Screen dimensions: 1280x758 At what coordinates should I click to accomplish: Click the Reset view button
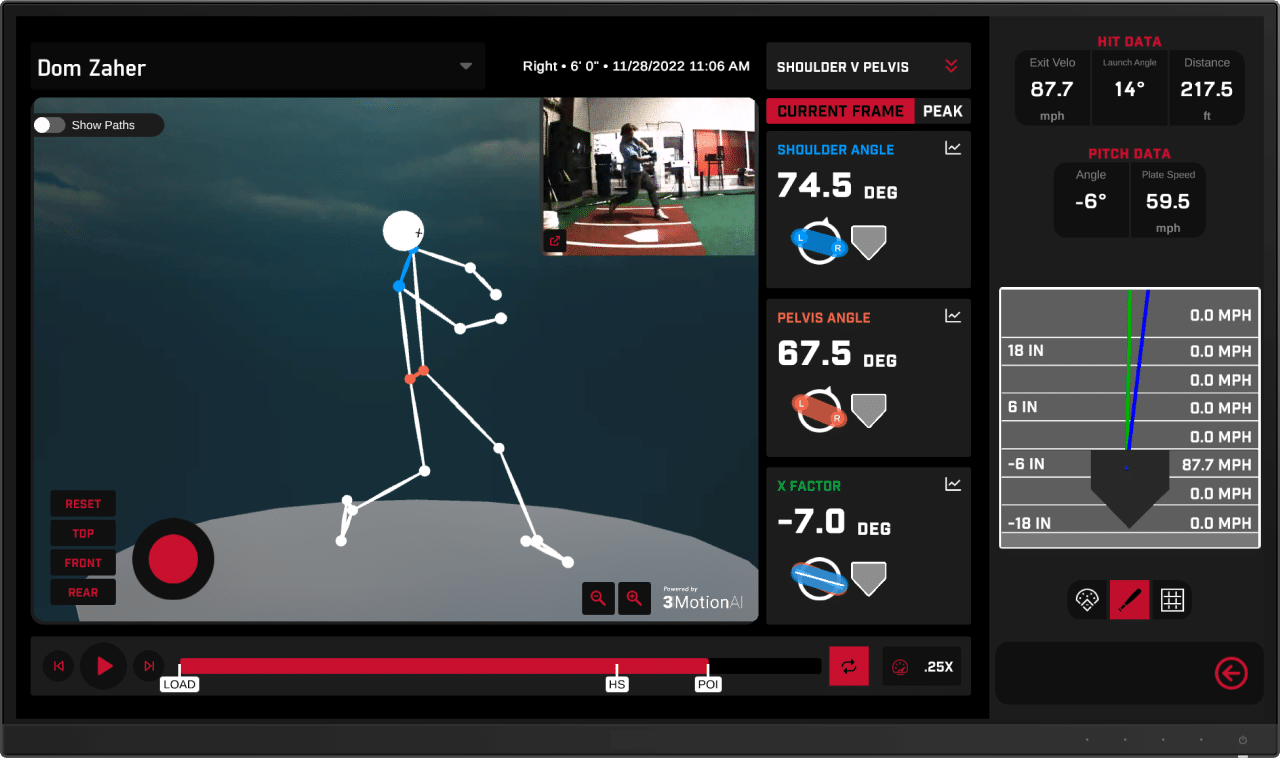[x=83, y=504]
